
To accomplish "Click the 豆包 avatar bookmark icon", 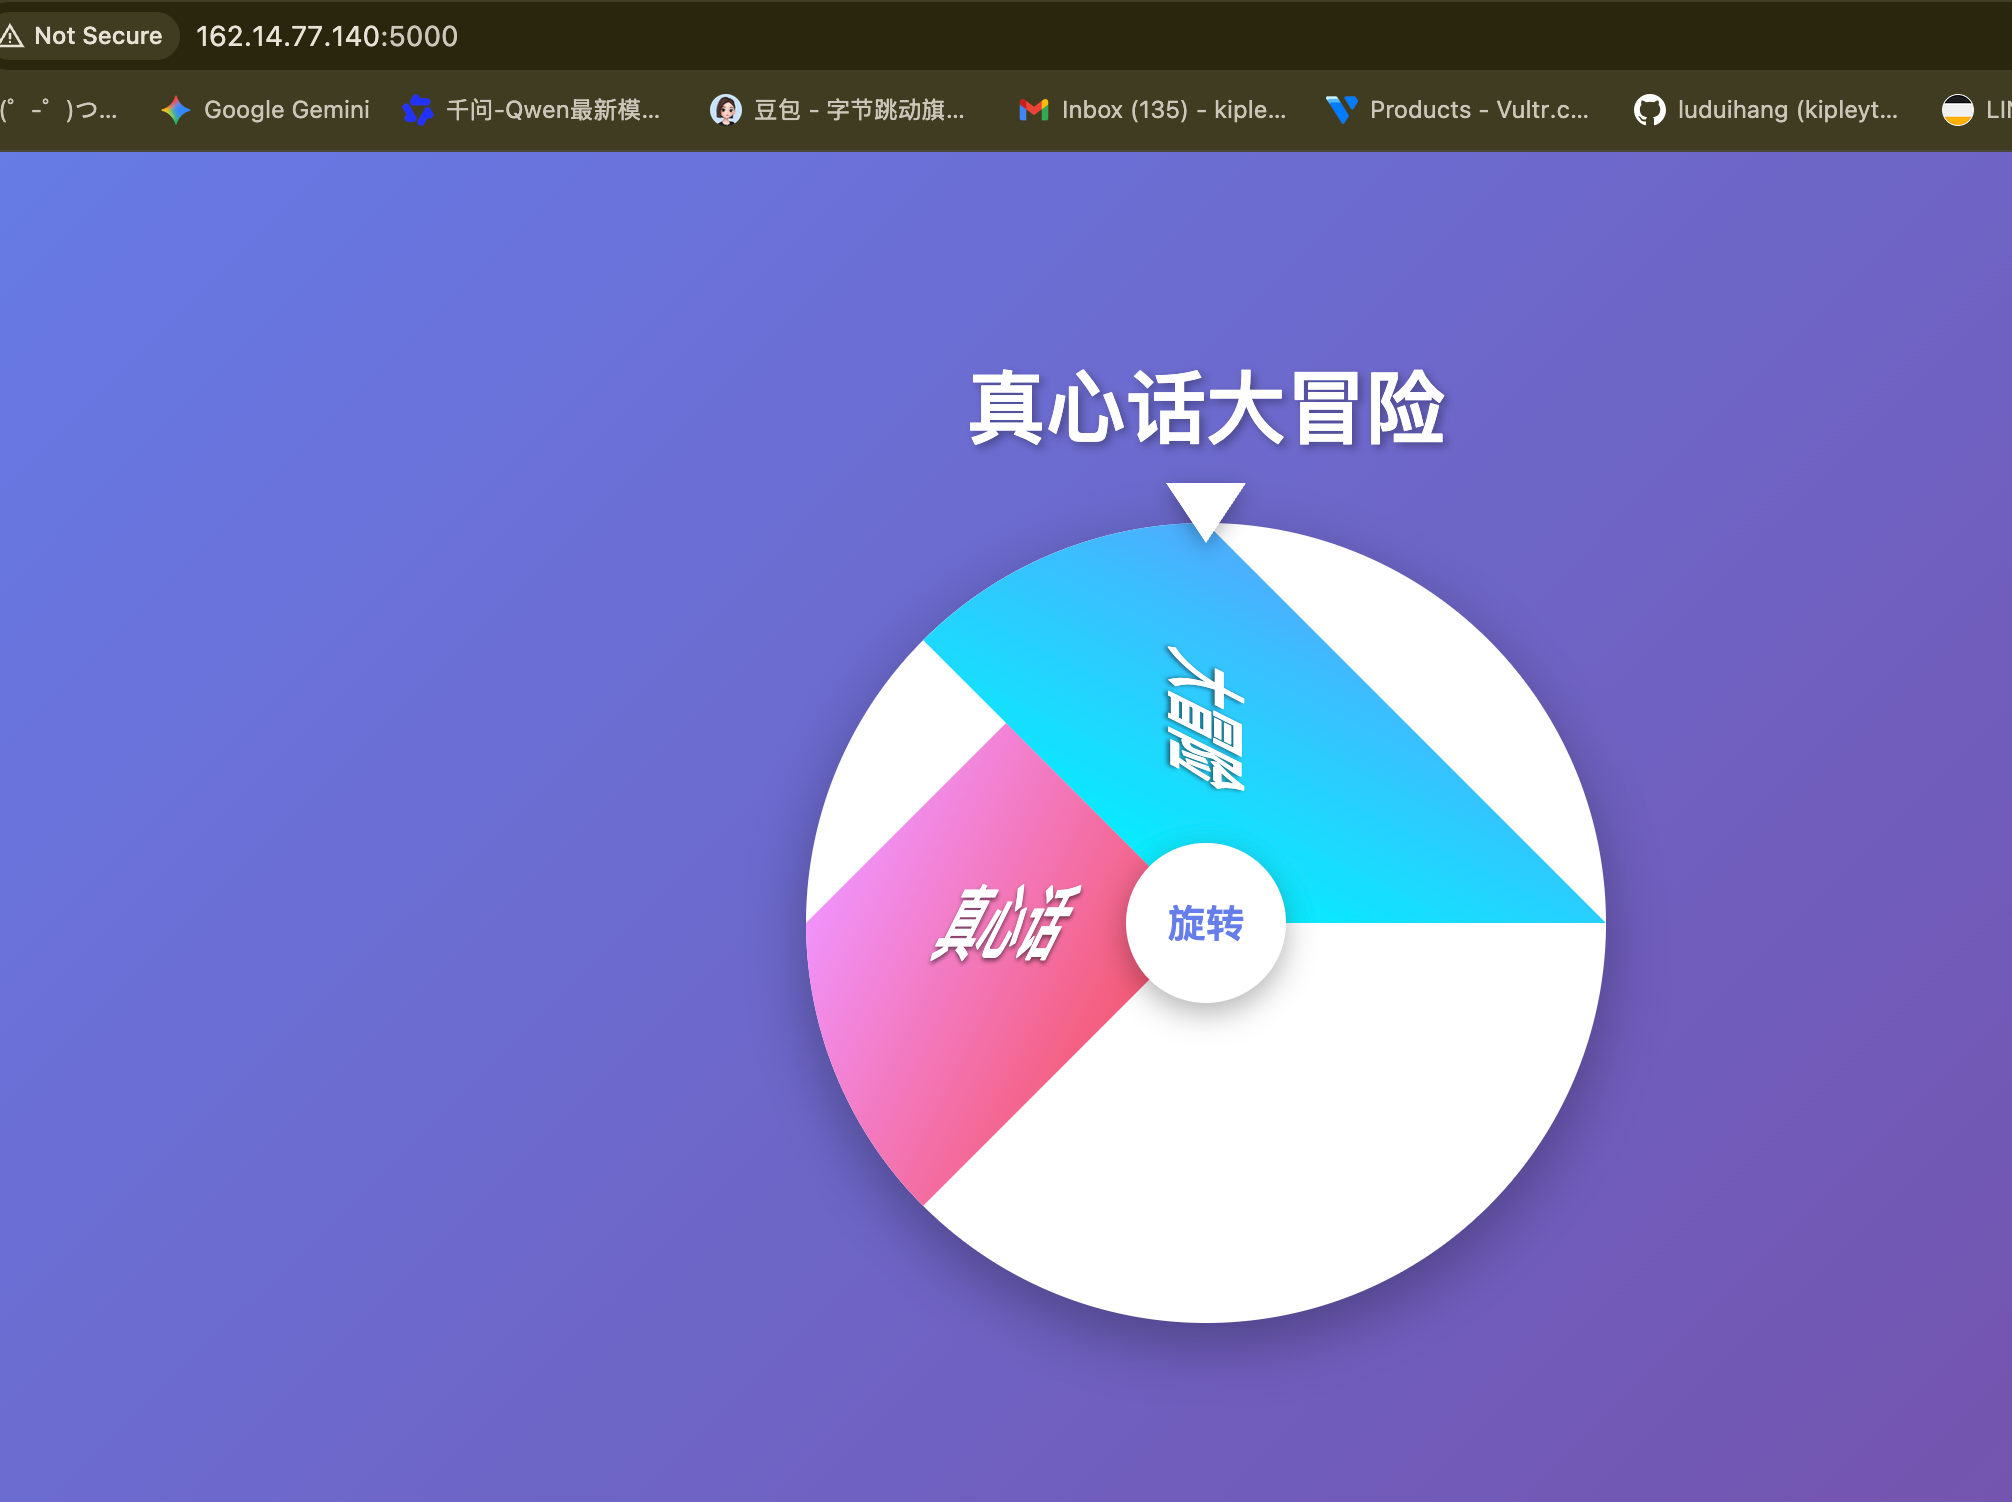I will click(x=726, y=110).
